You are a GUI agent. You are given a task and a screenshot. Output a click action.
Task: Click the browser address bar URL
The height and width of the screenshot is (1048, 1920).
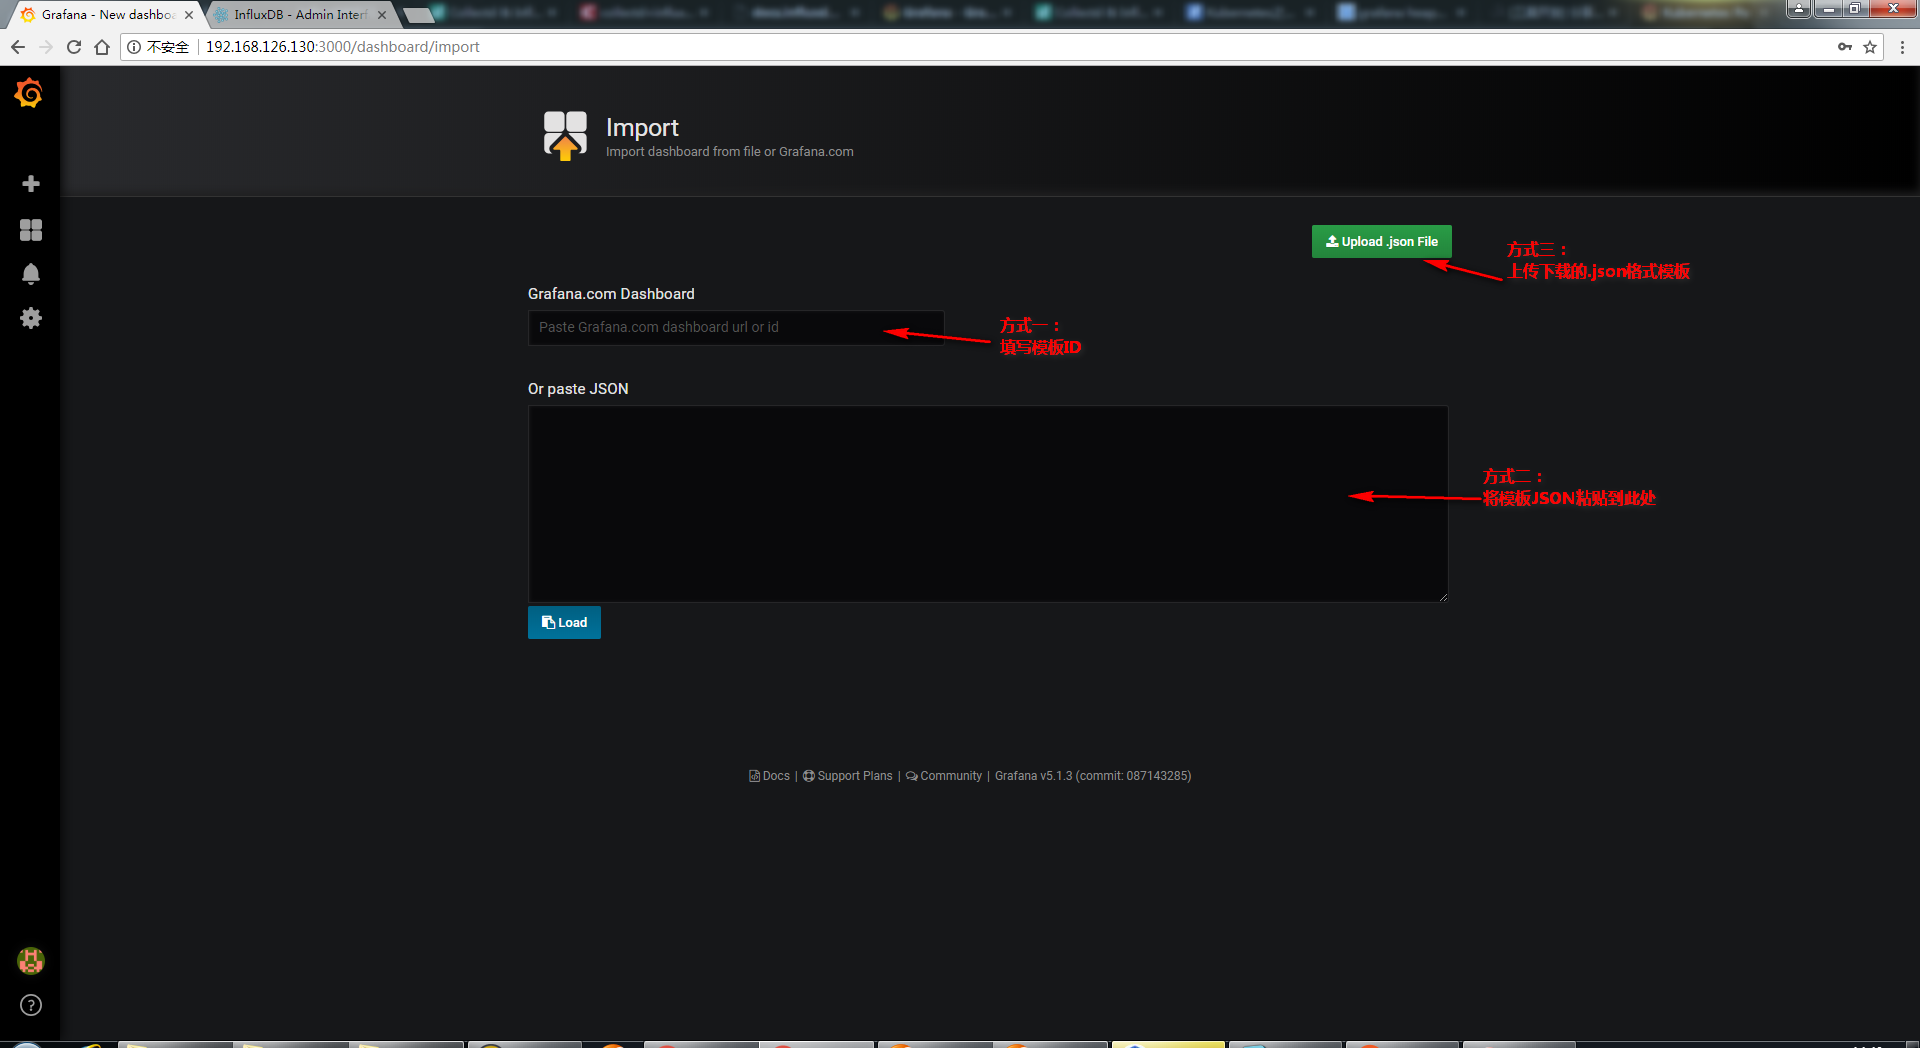pos(343,47)
